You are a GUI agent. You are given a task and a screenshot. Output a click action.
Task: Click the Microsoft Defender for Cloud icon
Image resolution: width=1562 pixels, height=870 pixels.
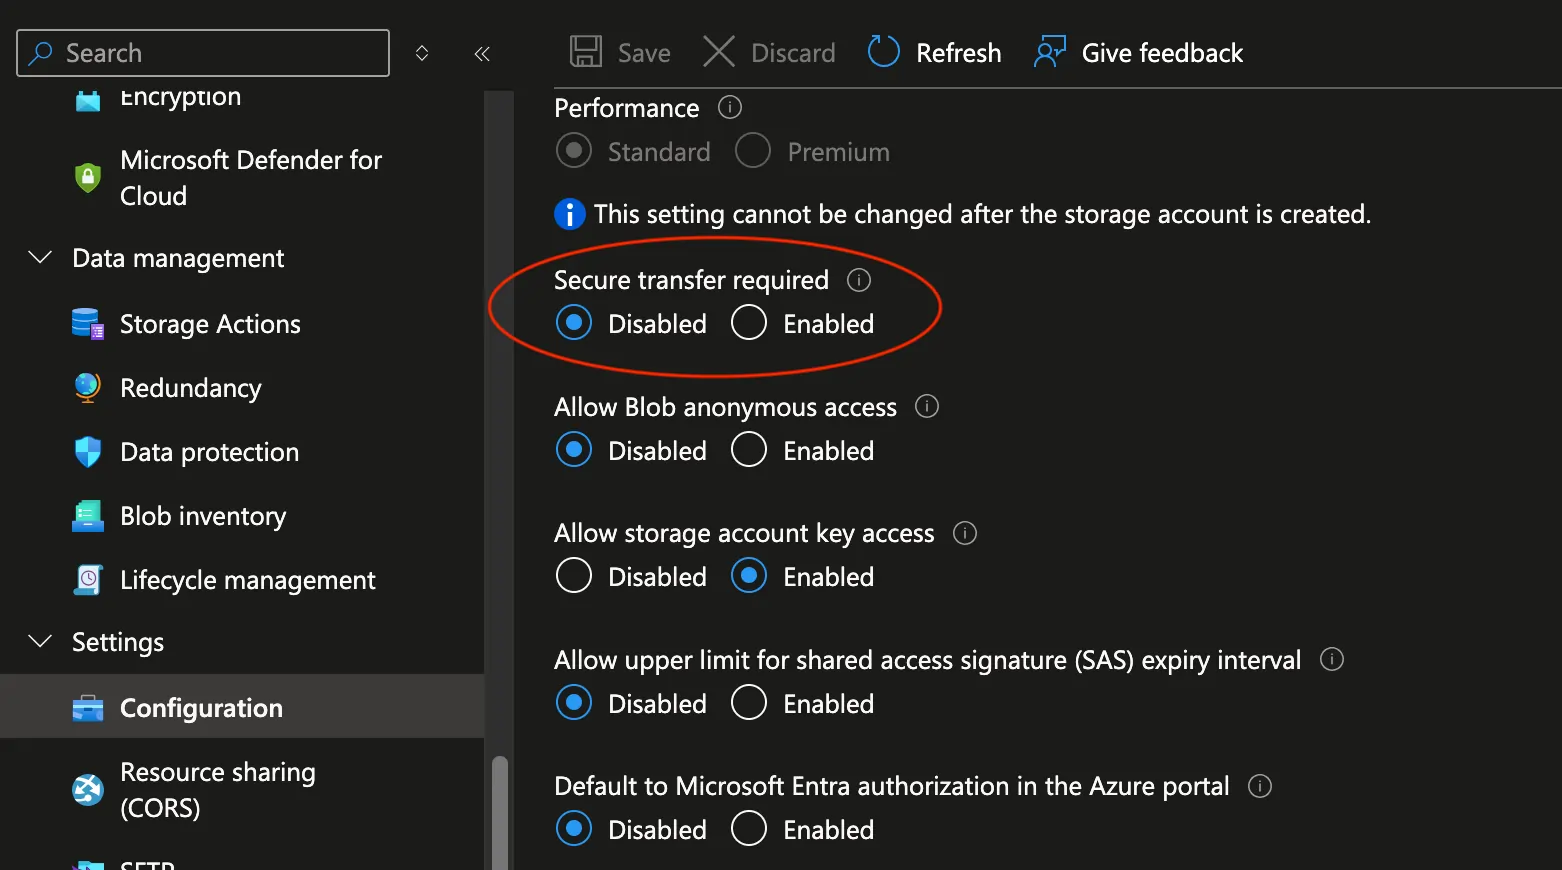point(88,178)
